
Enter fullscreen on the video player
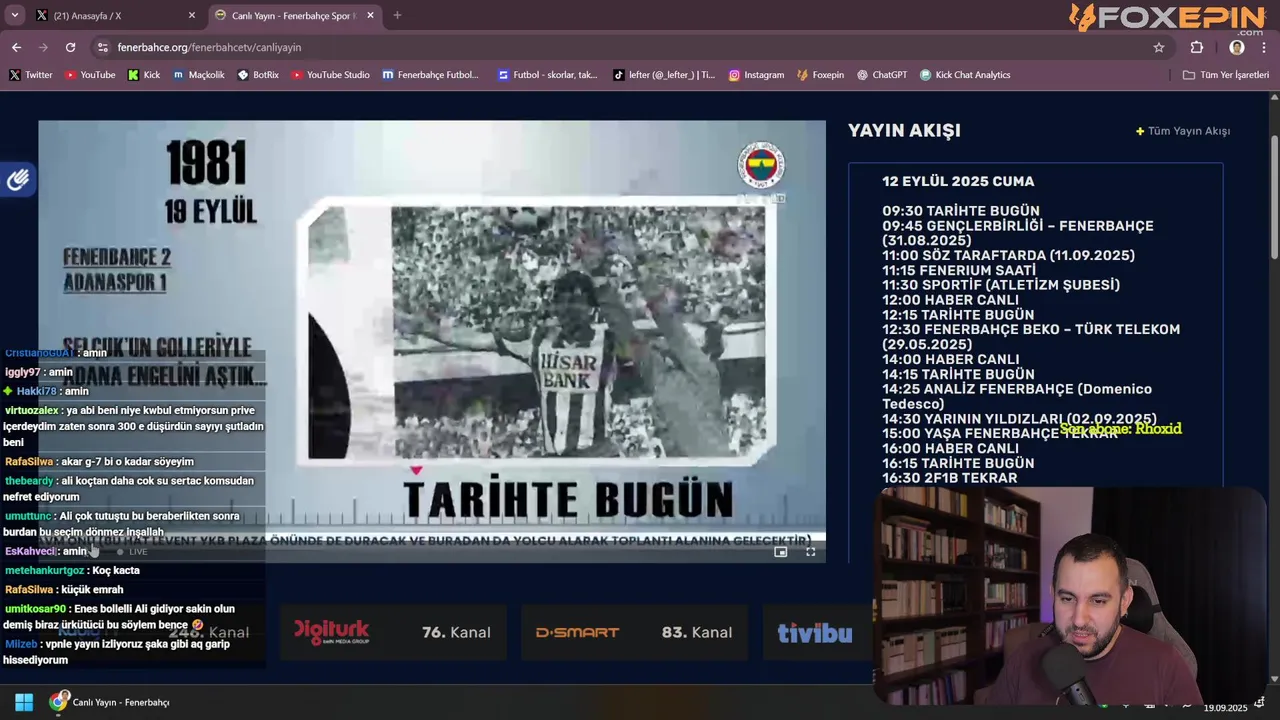tap(811, 551)
